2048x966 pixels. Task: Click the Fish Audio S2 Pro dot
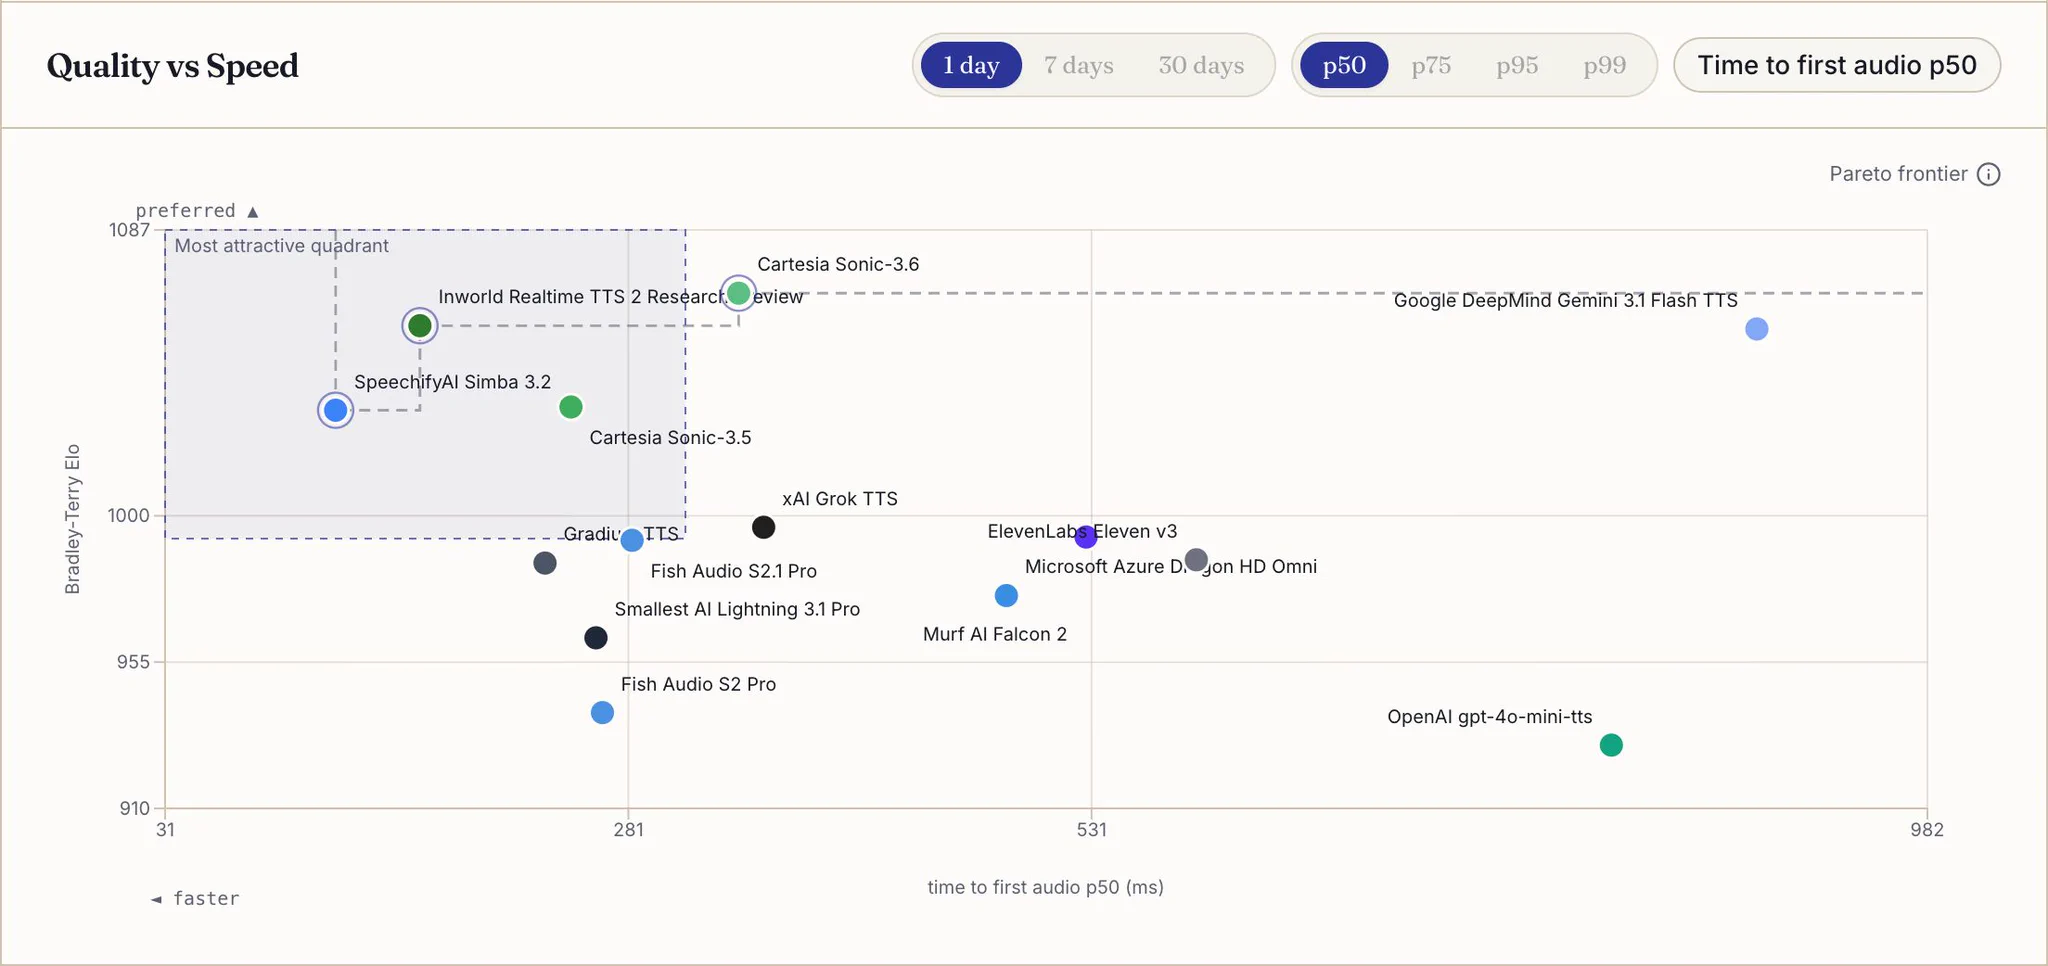[602, 713]
